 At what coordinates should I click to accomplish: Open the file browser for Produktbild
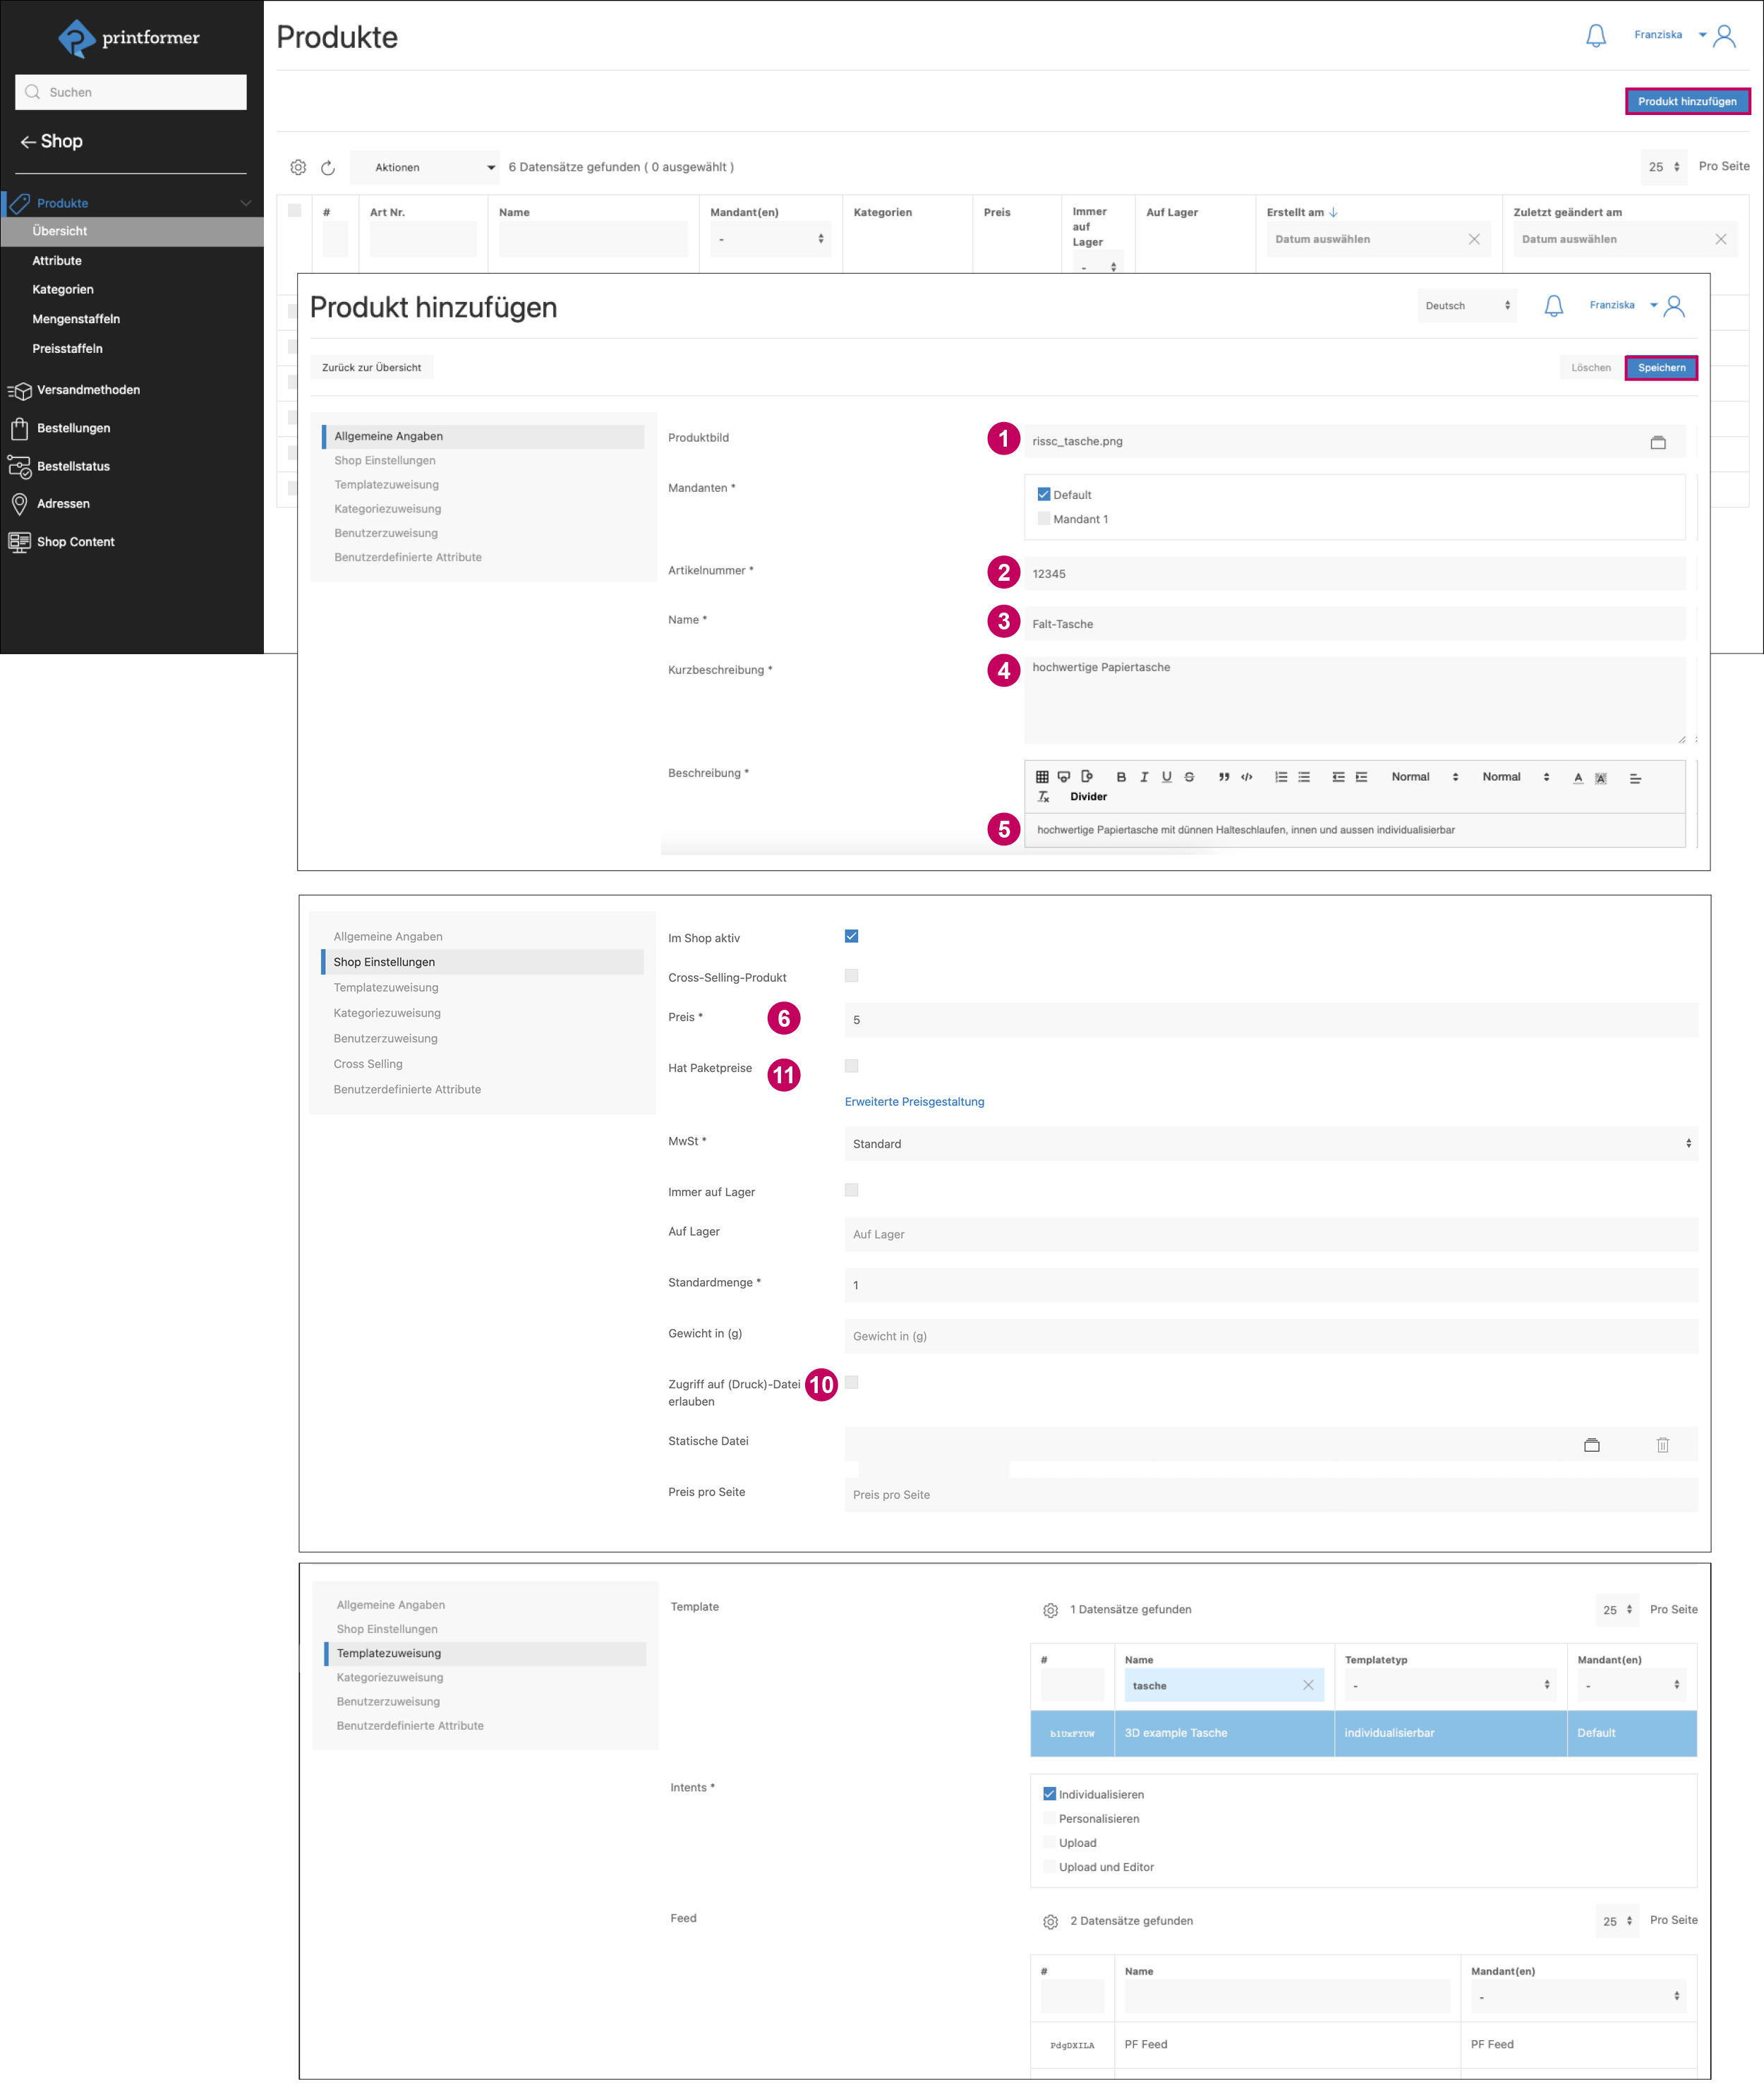click(x=1657, y=442)
